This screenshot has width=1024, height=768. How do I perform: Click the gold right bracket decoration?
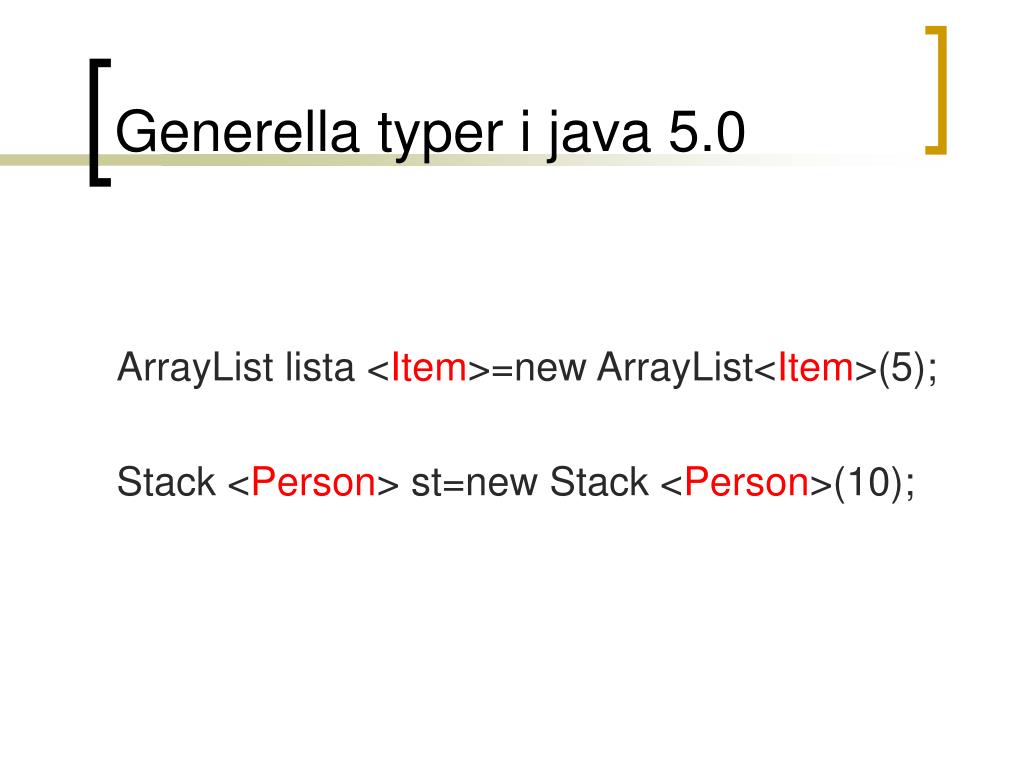pyautogui.click(x=936, y=90)
